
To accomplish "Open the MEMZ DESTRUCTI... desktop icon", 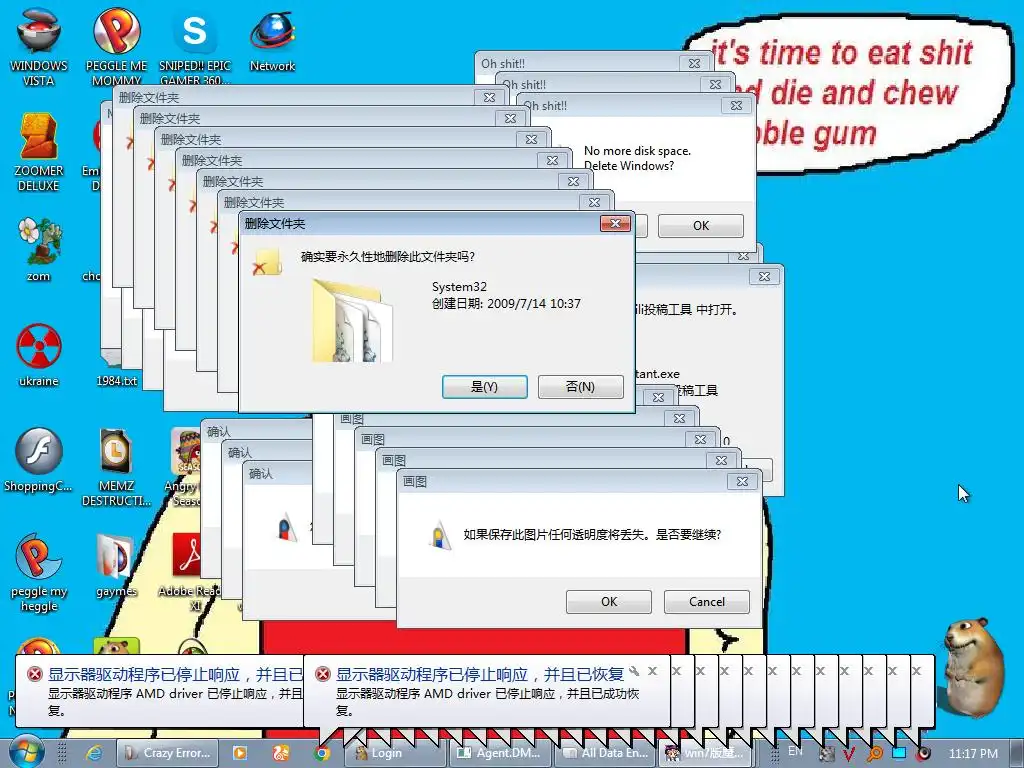I will point(116,468).
